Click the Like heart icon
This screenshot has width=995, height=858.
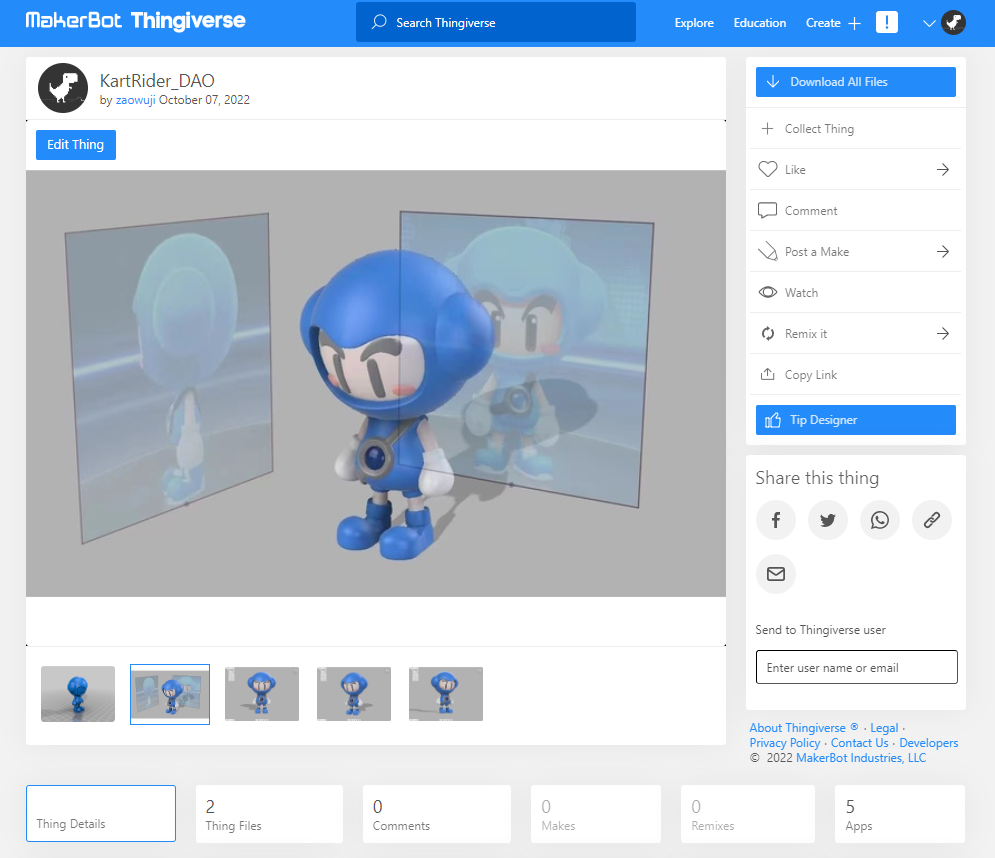(768, 170)
